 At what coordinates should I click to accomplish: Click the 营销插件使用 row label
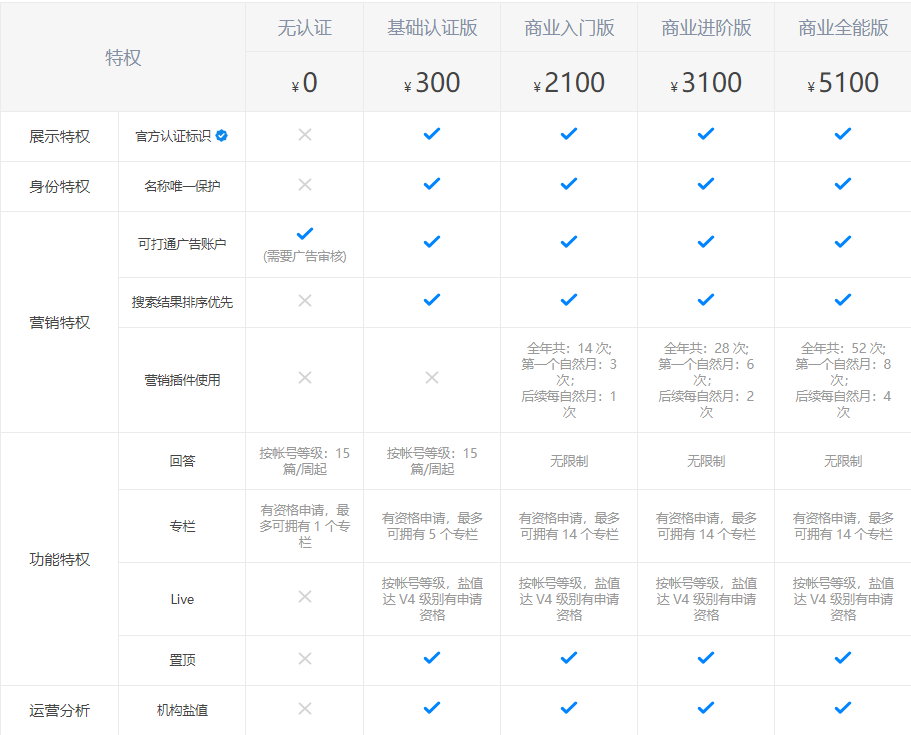pyautogui.click(x=182, y=380)
